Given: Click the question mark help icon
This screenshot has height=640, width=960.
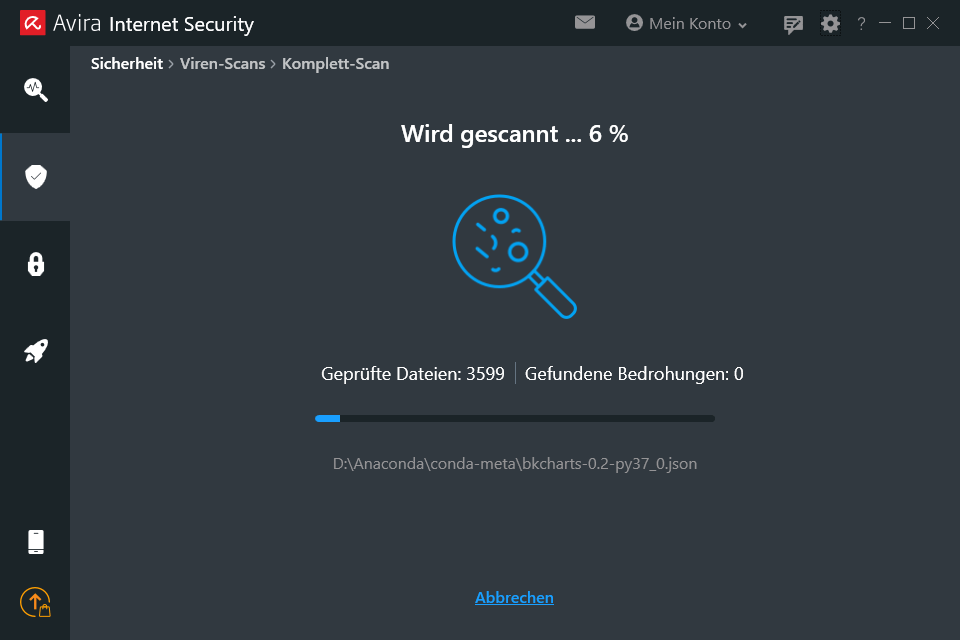Looking at the screenshot, I should pyautogui.click(x=861, y=24).
